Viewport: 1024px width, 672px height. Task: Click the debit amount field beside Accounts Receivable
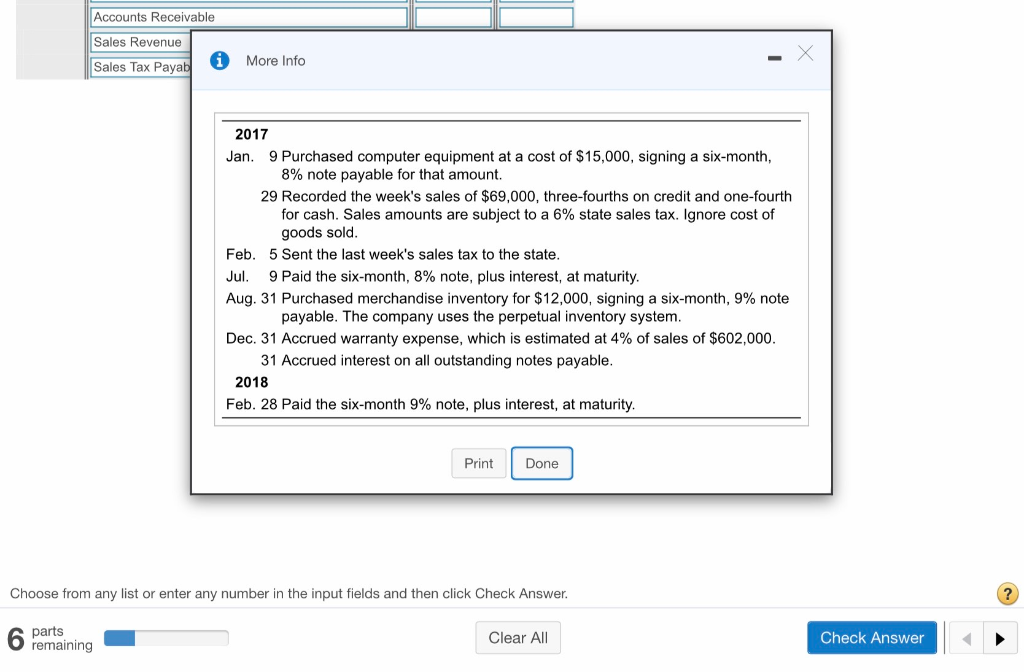pos(453,15)
